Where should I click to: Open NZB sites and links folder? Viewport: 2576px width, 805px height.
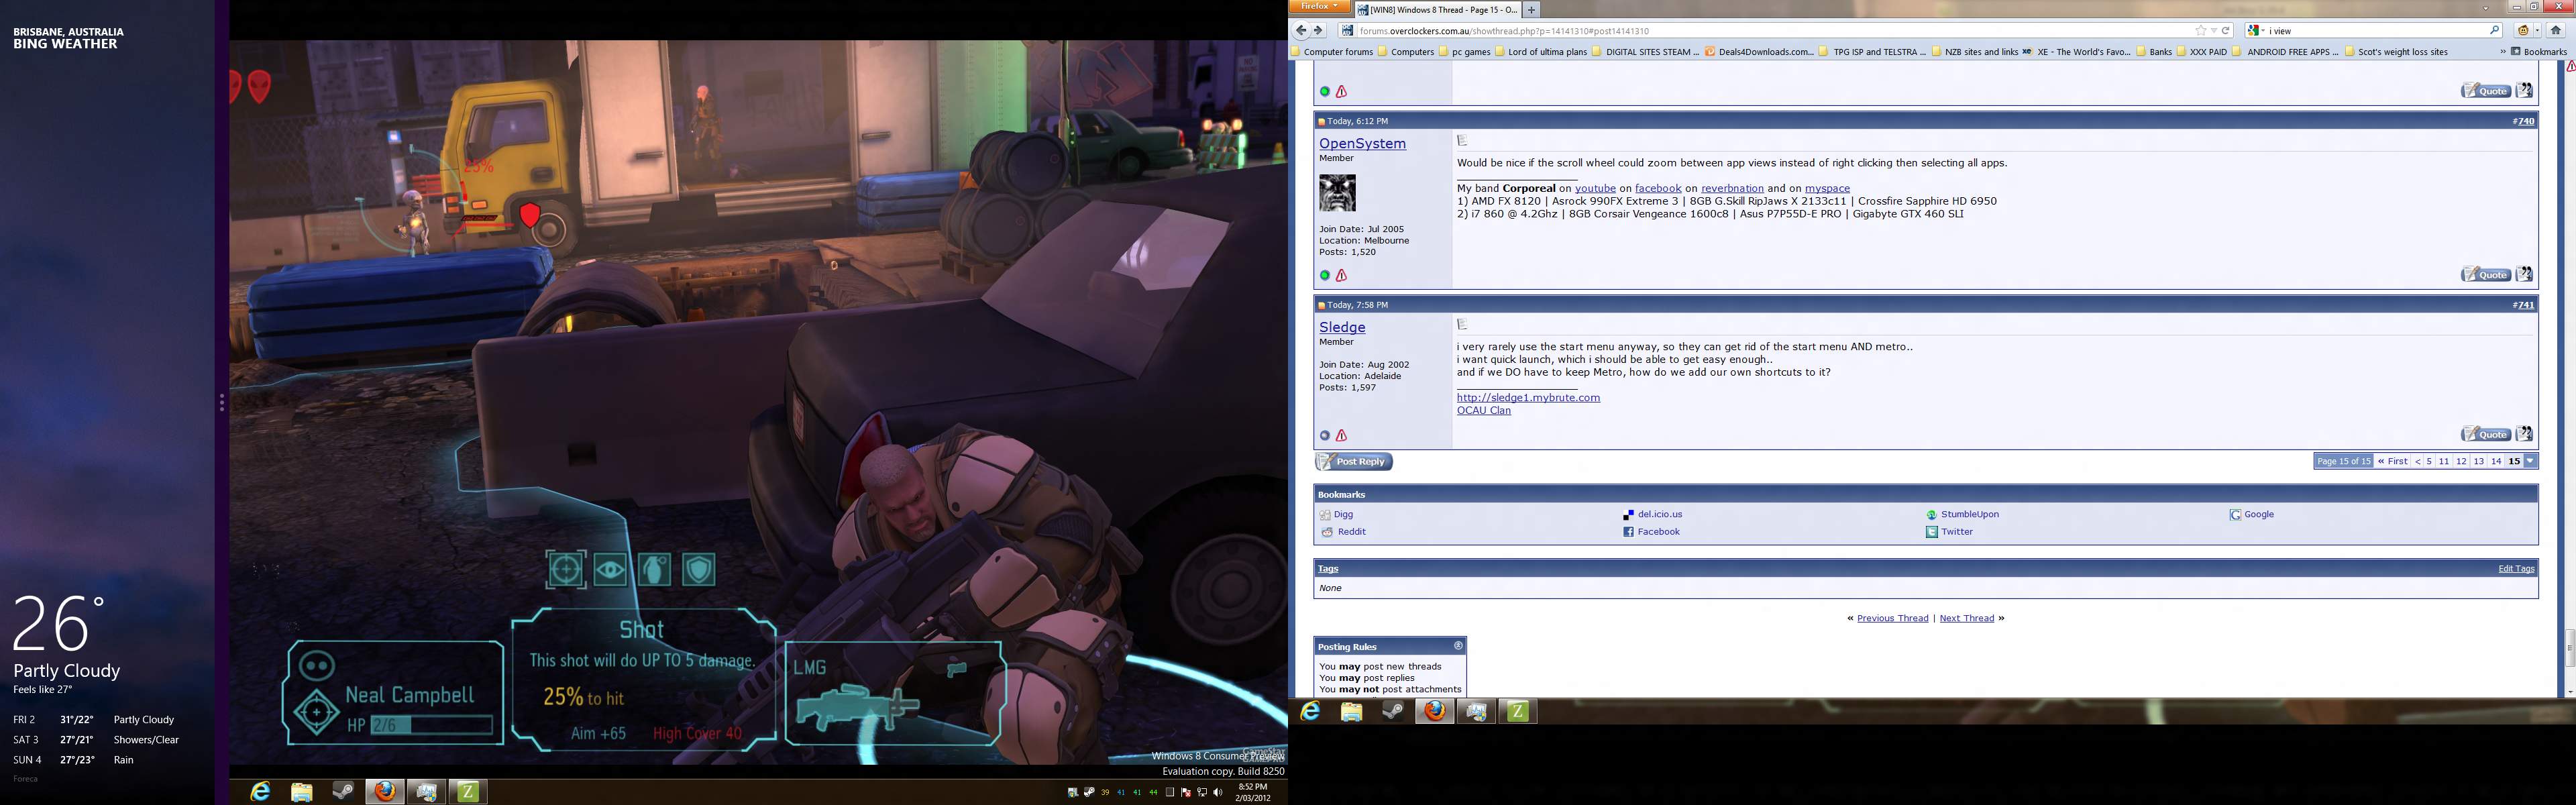click(1975, 52)
